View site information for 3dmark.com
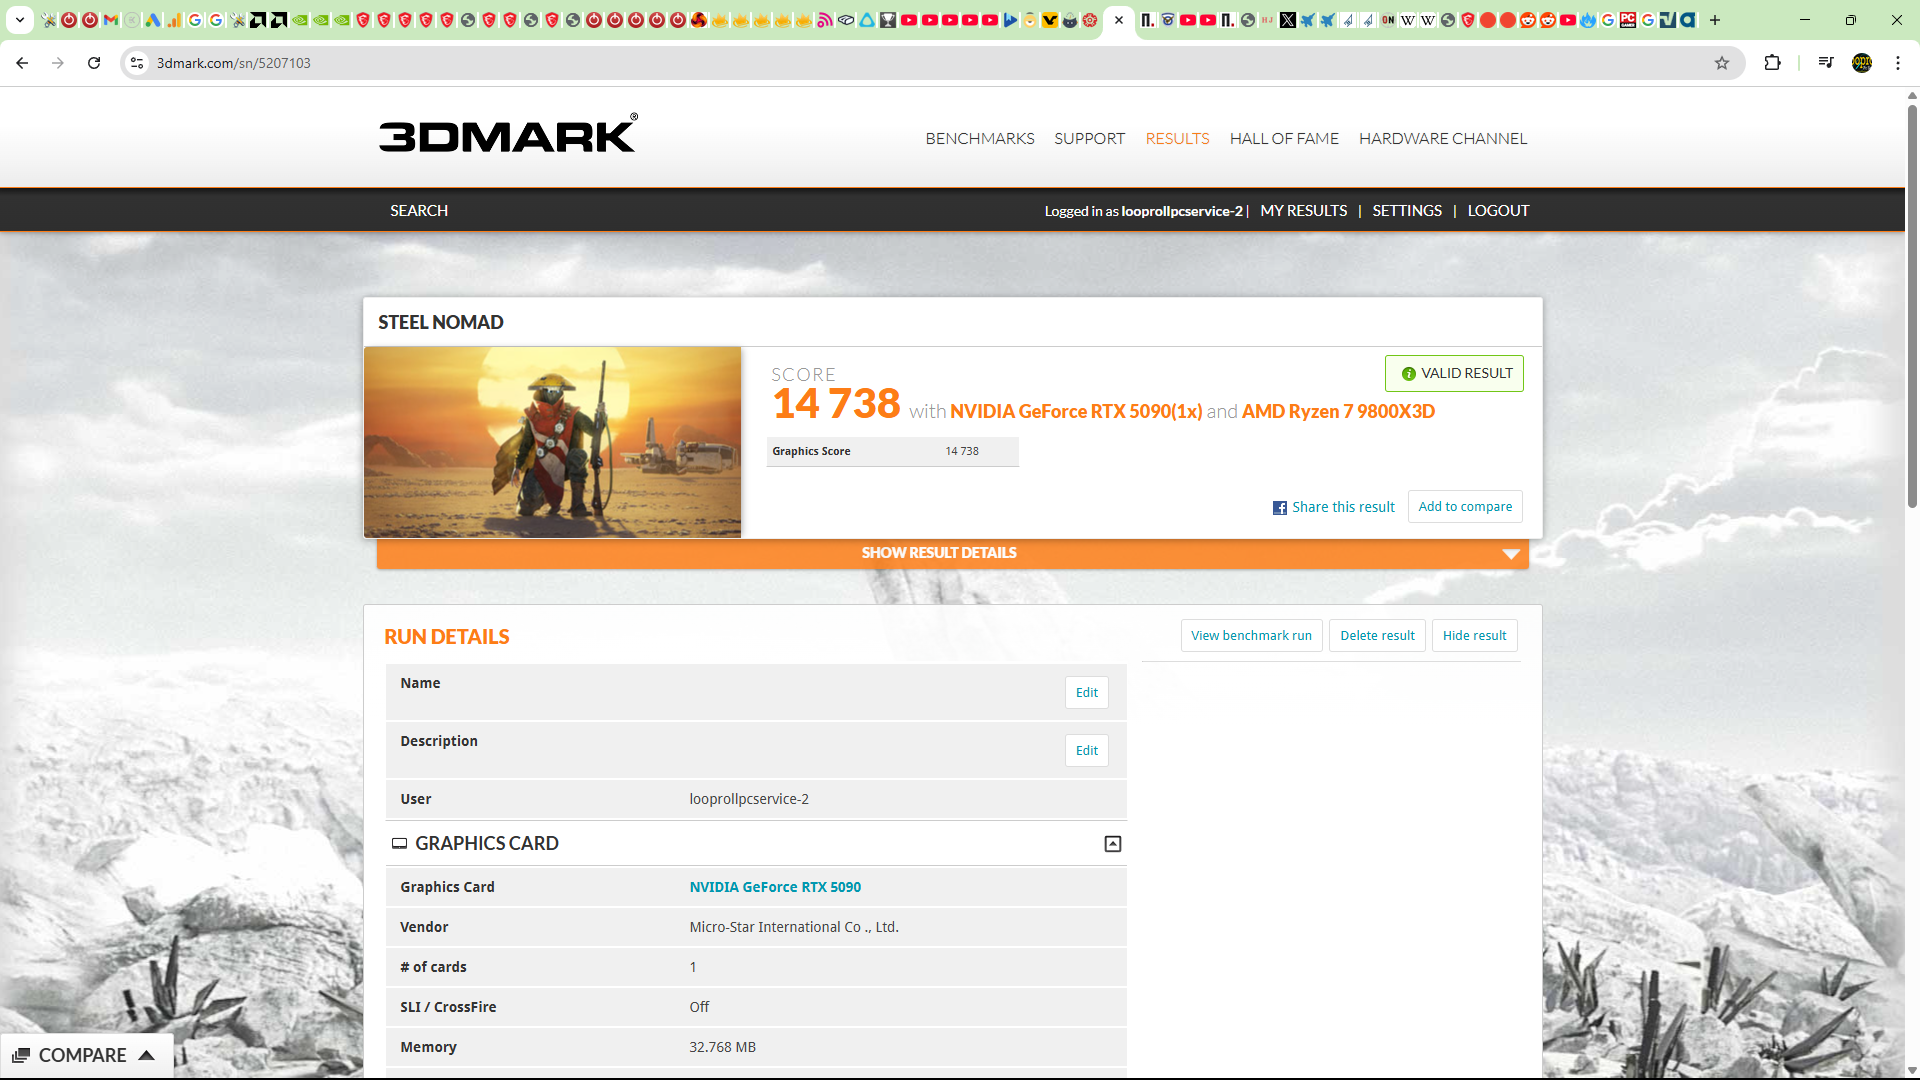Viewport: 1920px width, 1080px height. point(137,63)
